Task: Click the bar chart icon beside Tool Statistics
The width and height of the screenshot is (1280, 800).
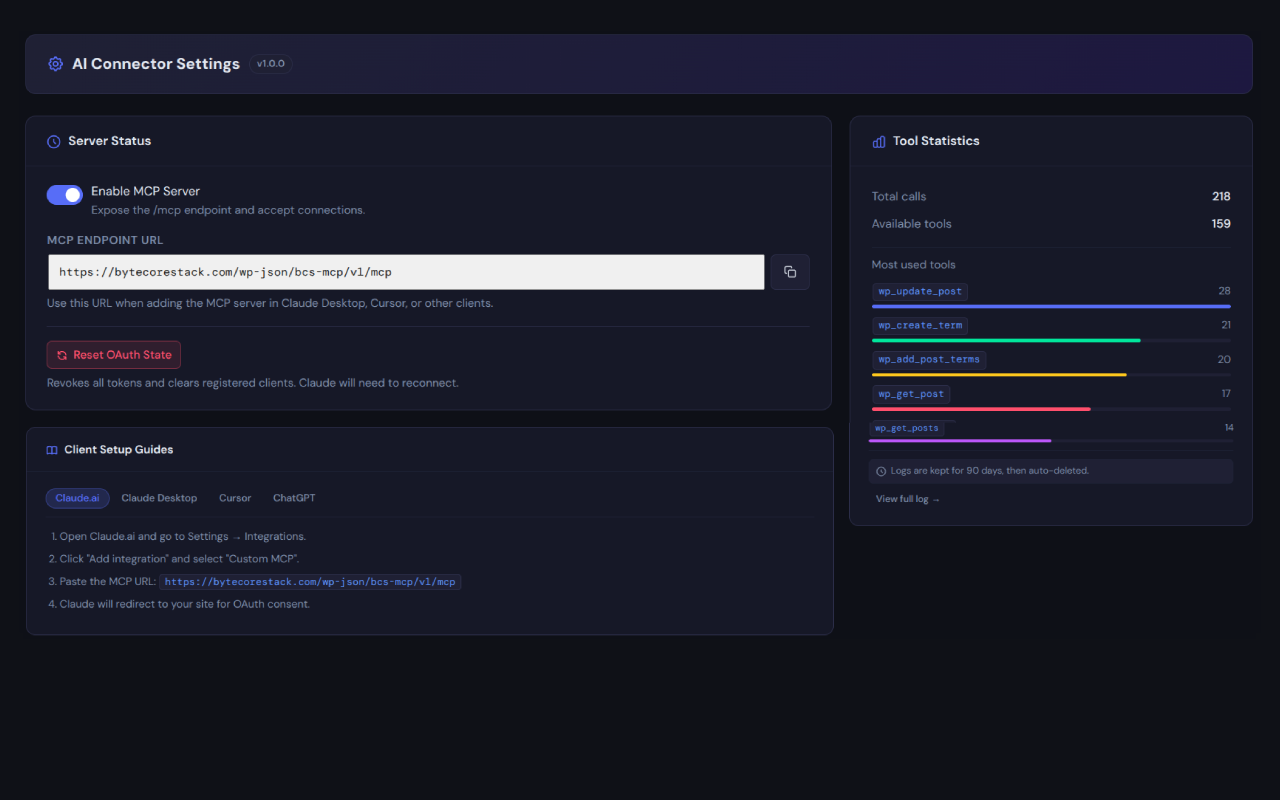Action: [879, 141]
